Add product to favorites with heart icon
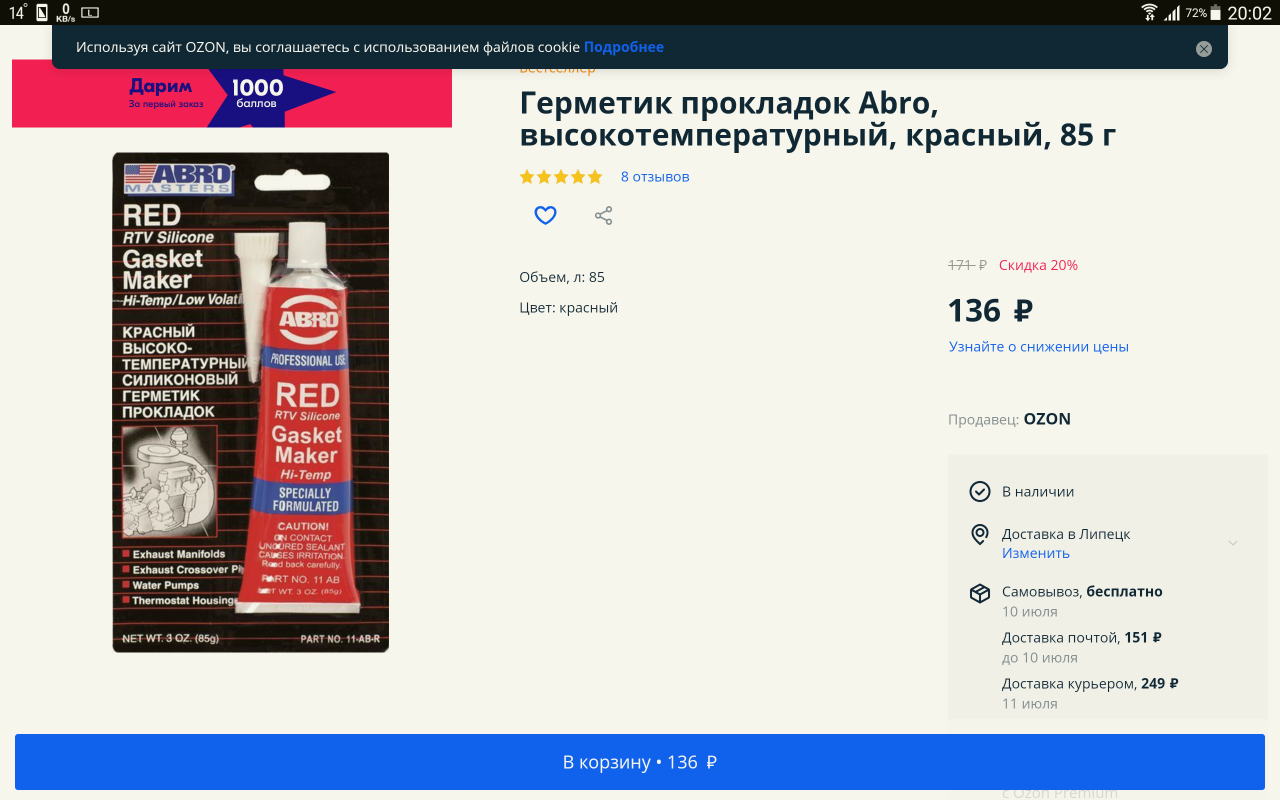Viewport: 1280px width, 800px height. click(545, 215)
